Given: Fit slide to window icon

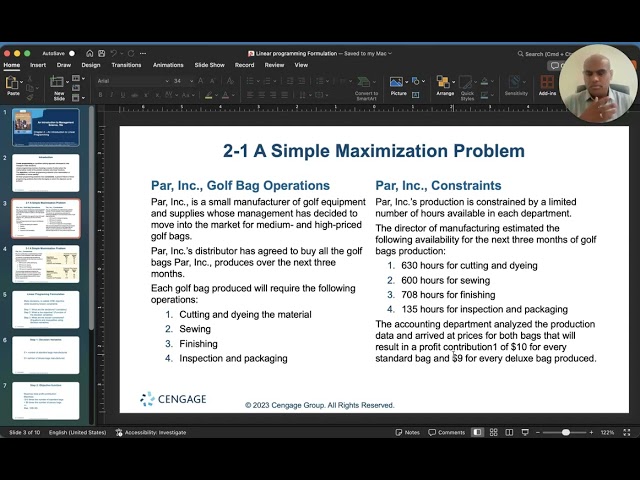Looking at the screenshot, I should 627,432.
